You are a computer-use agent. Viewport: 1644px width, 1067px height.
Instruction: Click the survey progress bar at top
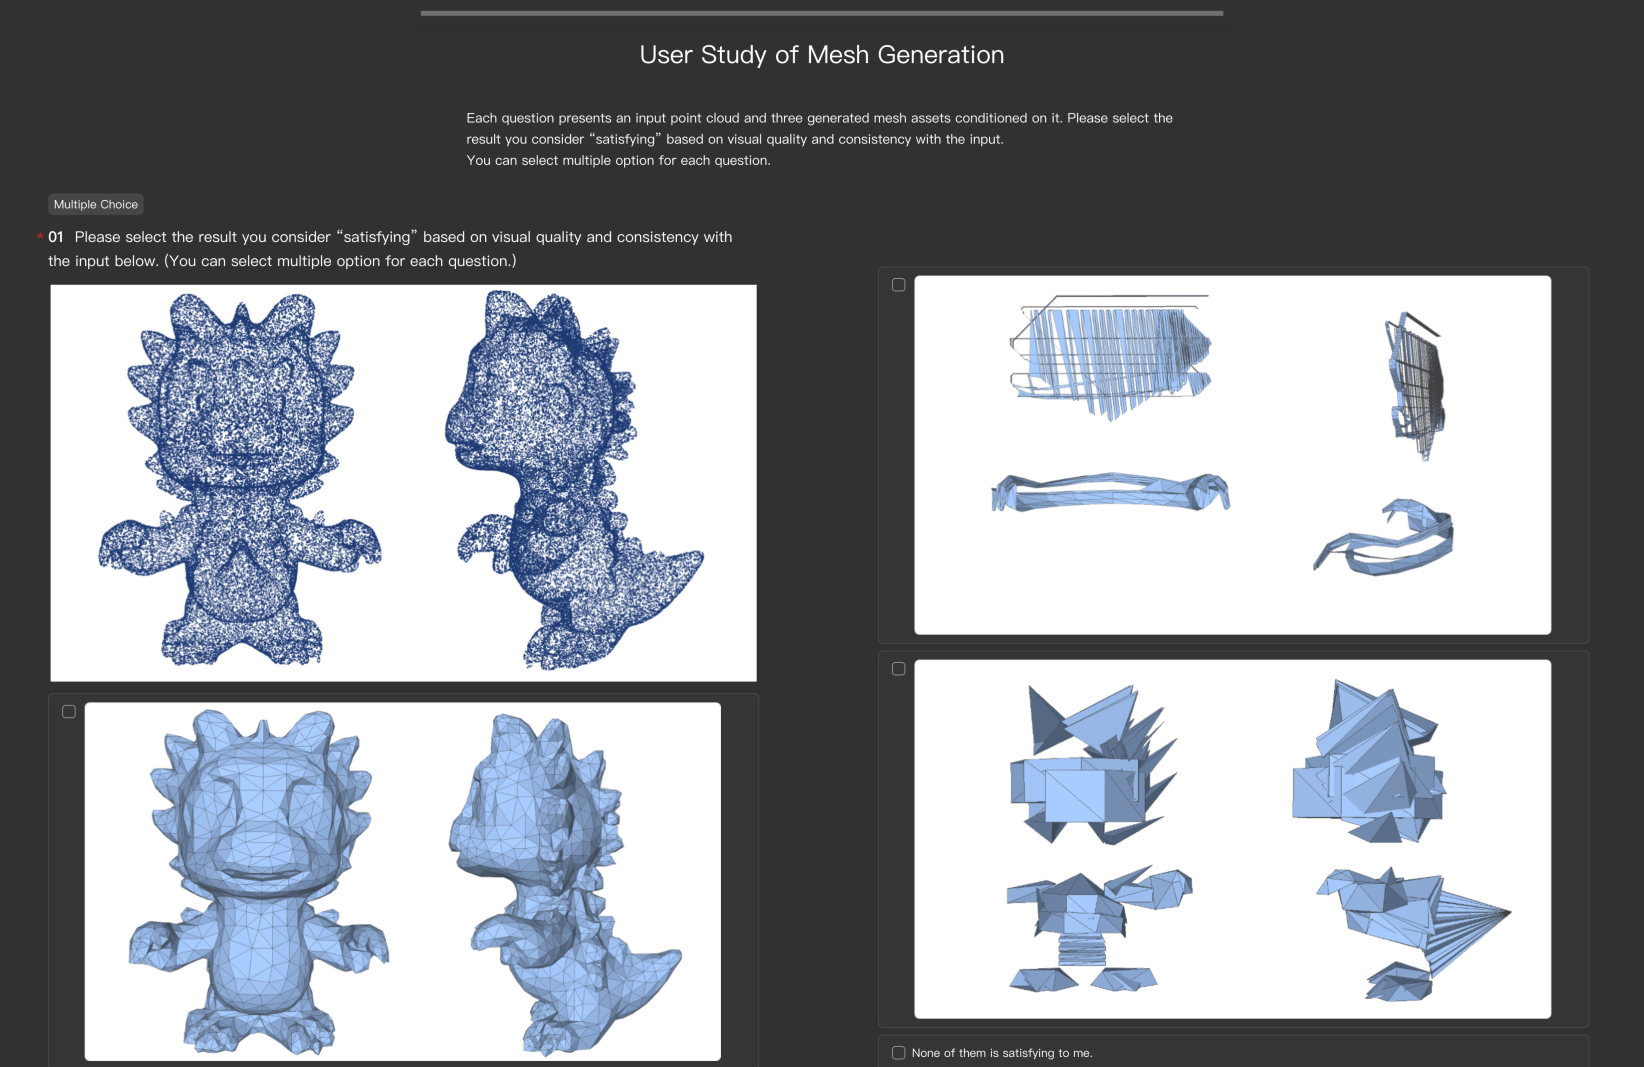click(x=822, y=13)
